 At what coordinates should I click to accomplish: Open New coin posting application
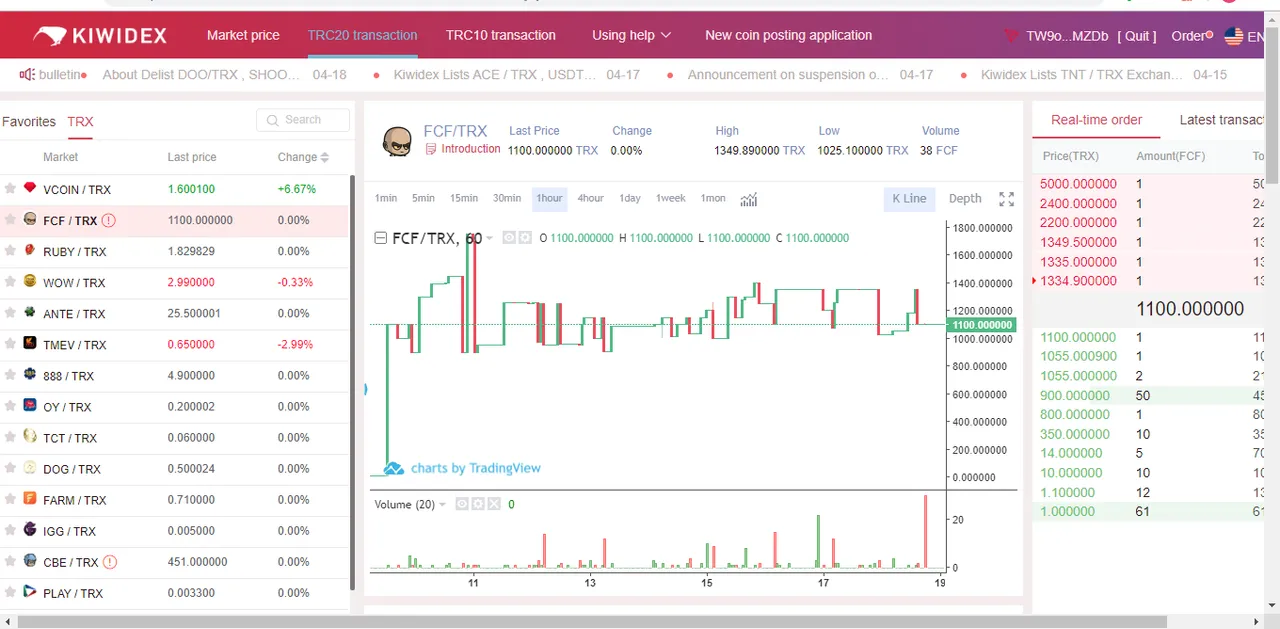[788, 35]
